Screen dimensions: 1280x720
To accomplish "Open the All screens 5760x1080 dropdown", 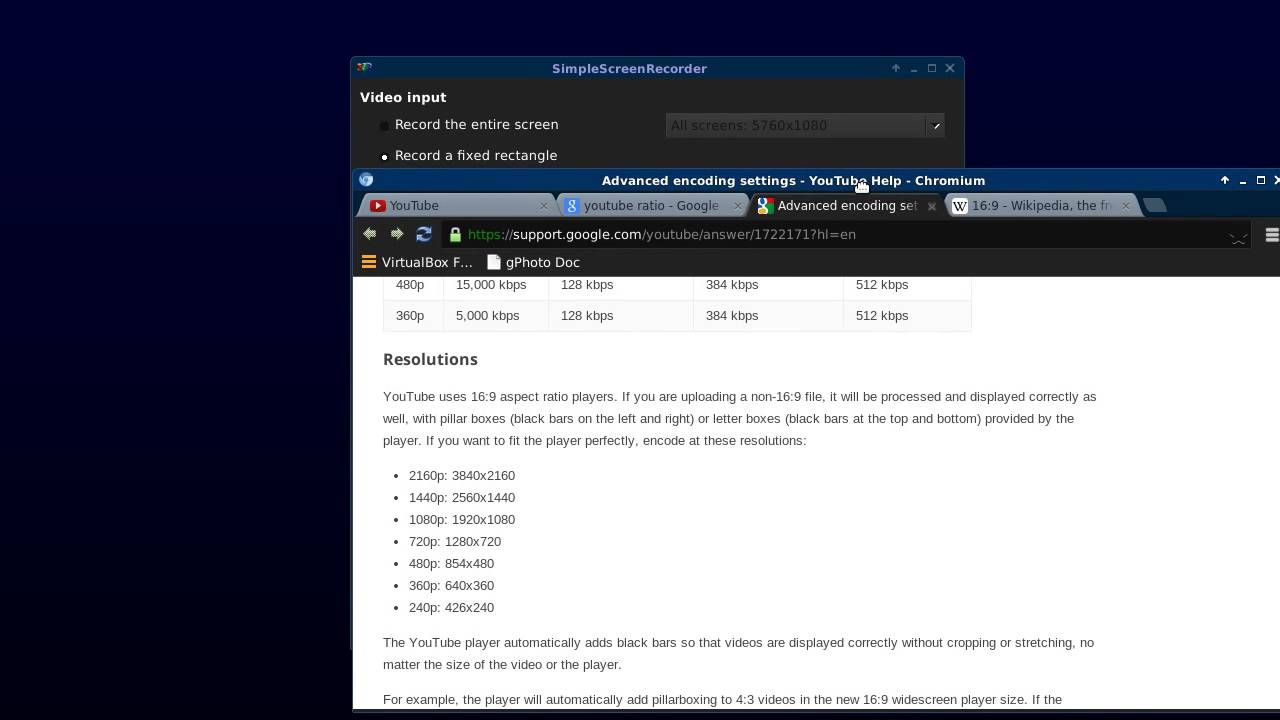I will tap(804, 125).
